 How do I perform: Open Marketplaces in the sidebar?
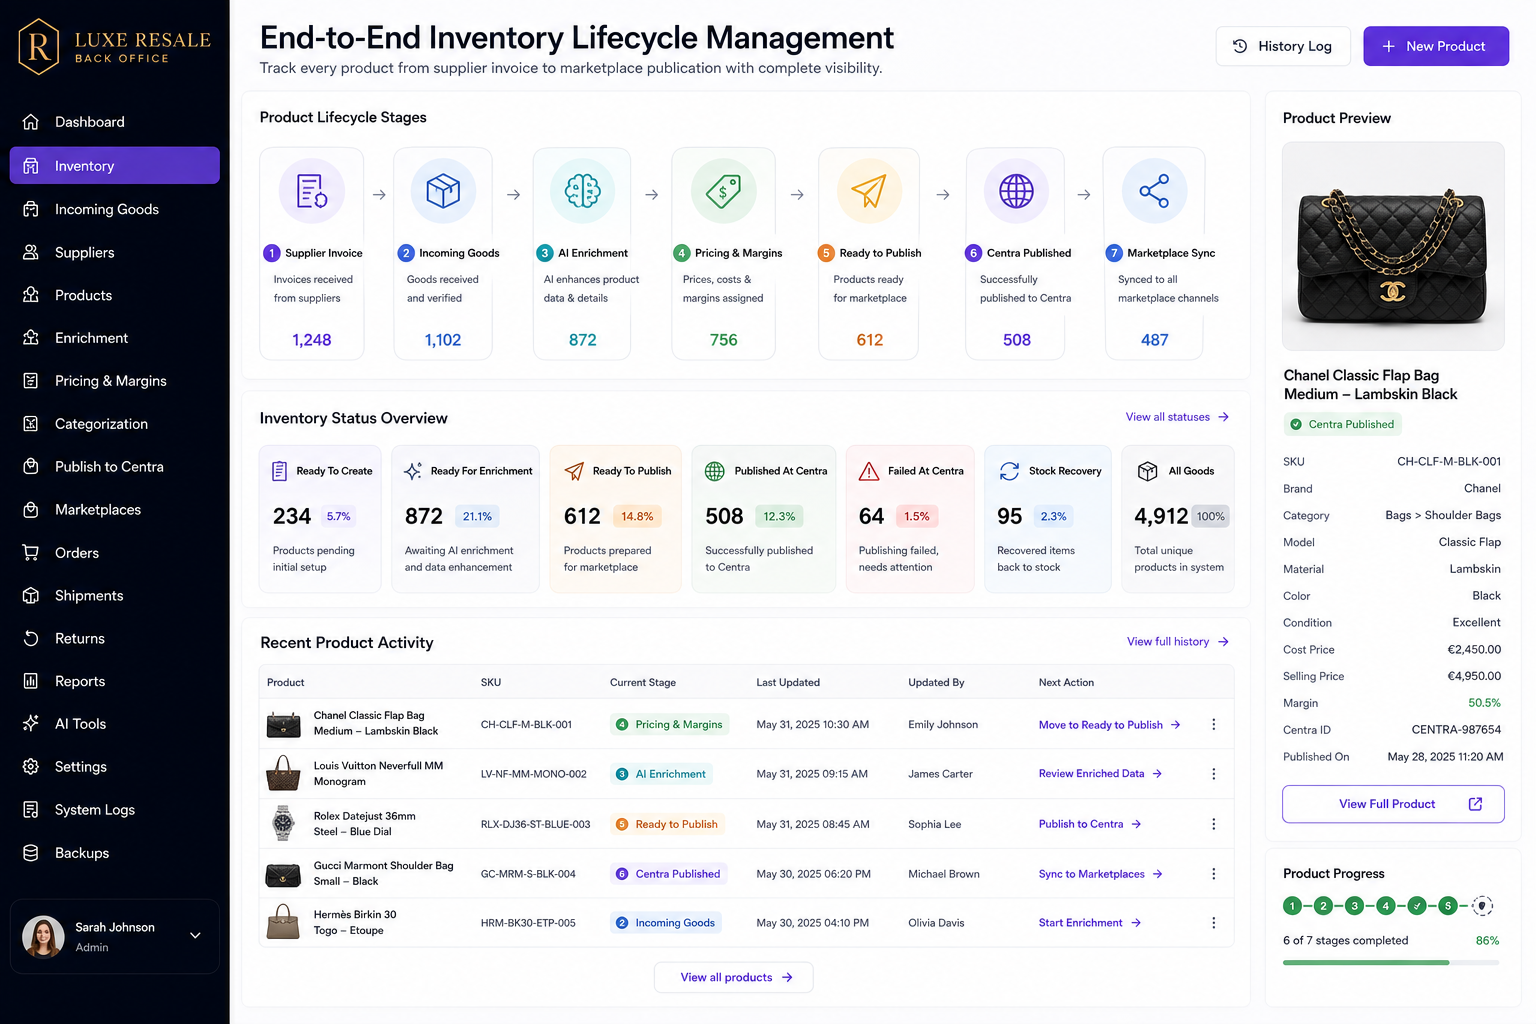coord(115,510)
